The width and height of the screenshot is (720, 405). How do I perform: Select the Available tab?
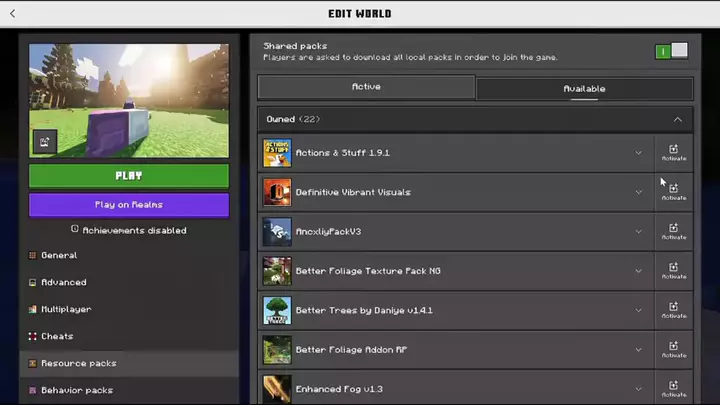pos(584,89)
